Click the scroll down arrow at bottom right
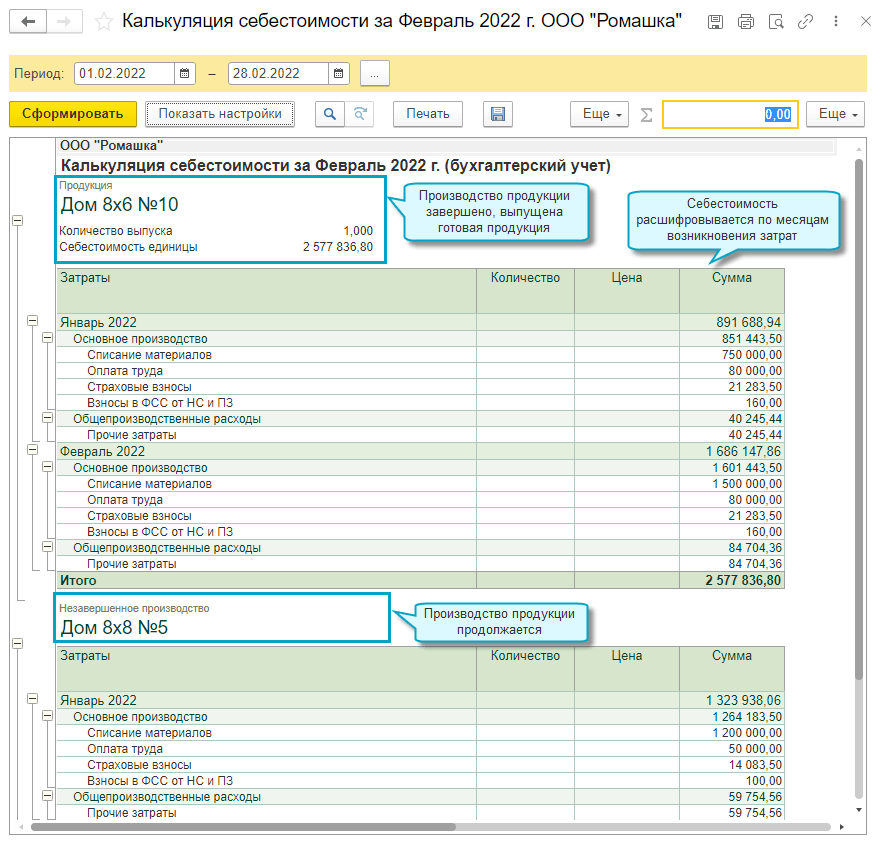 point(859,810)
